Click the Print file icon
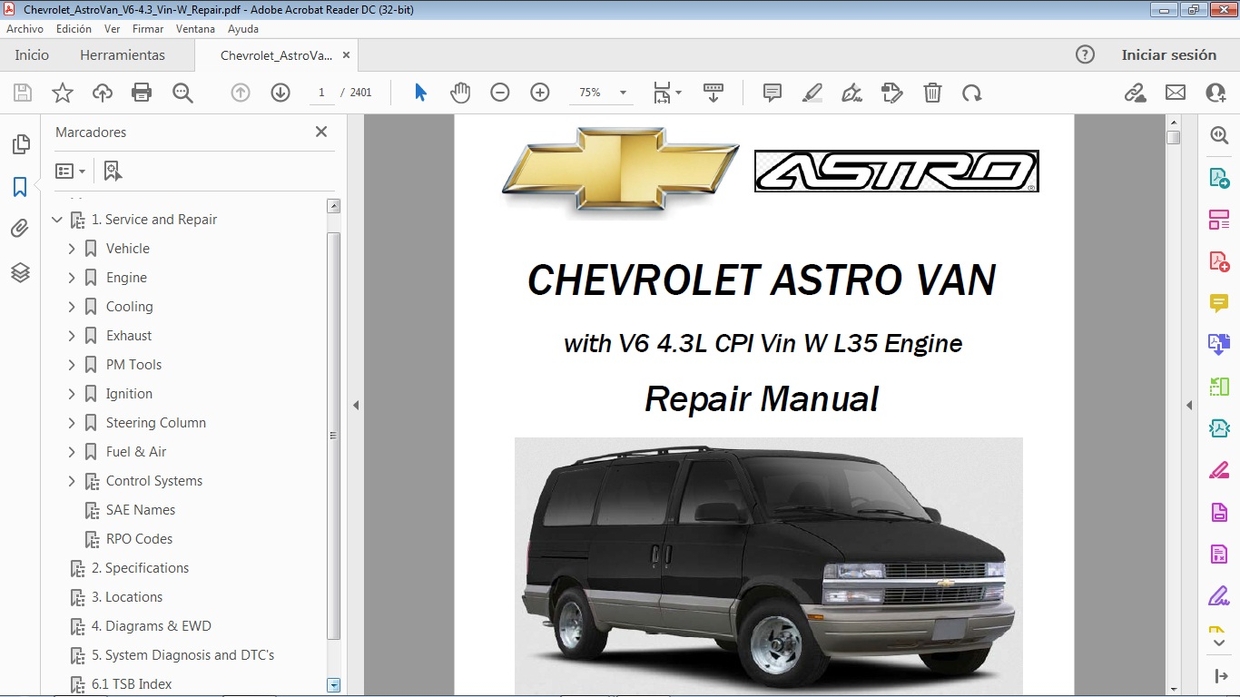Viewport: 1240px width, 697px height. (142, 93)
